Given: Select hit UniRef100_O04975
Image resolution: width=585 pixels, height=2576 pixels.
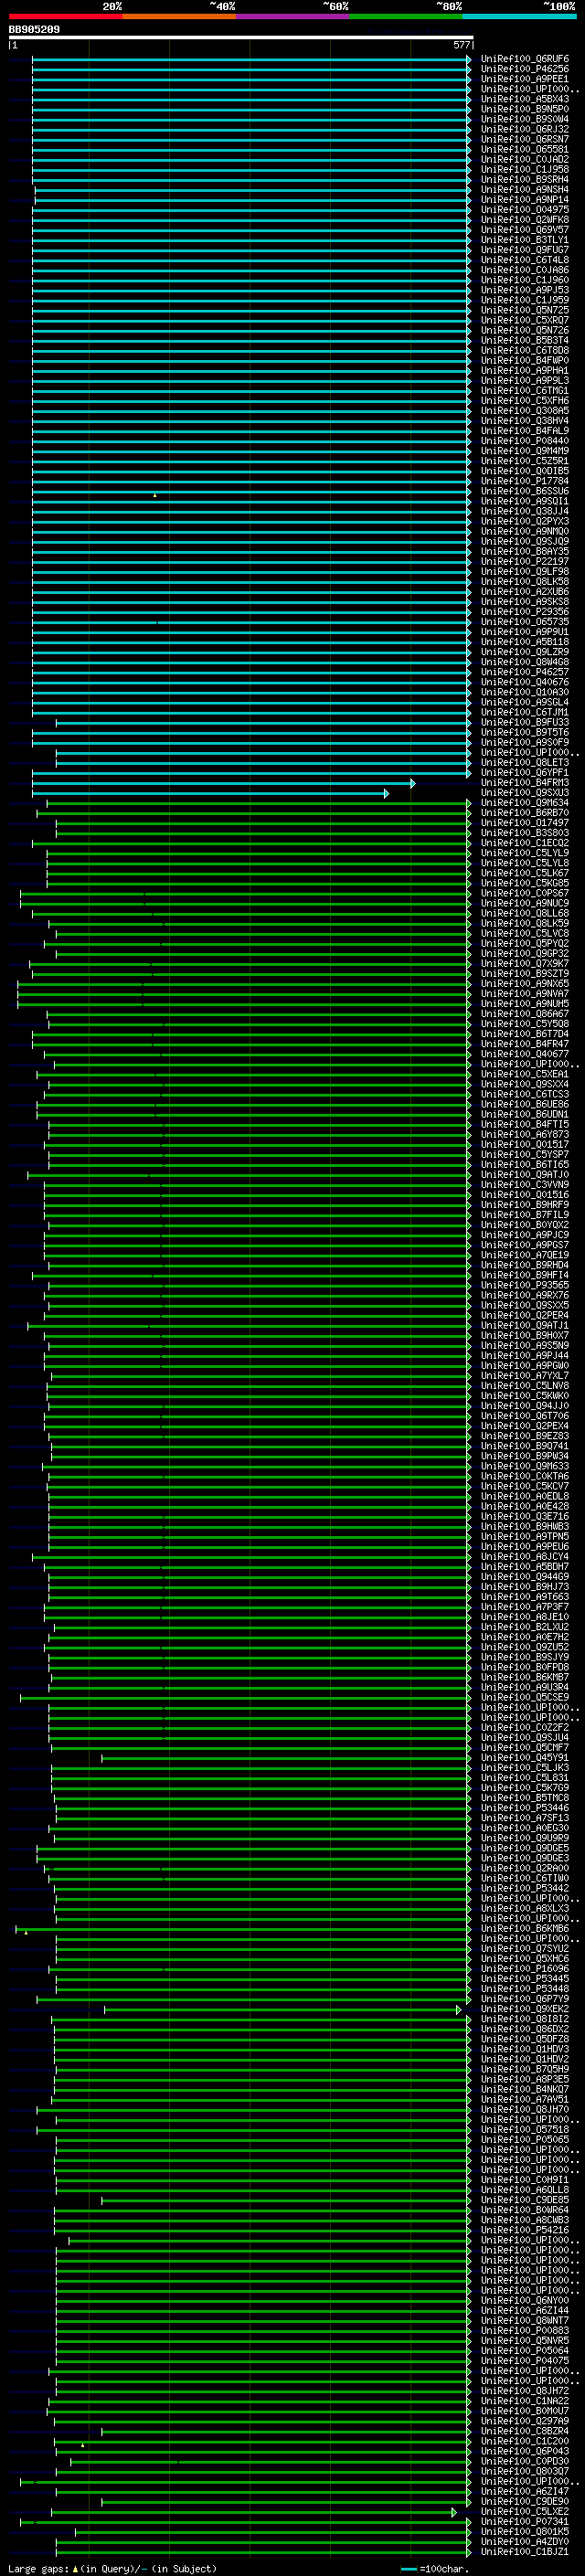Looking at the screenshot, I should click(525, 210).
